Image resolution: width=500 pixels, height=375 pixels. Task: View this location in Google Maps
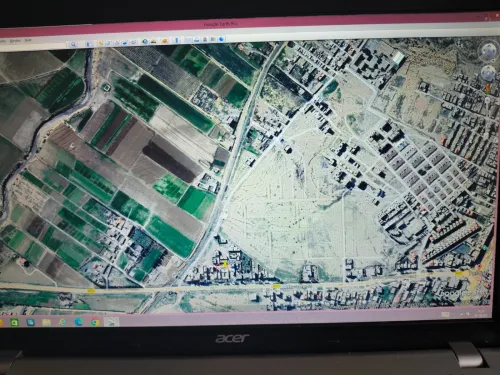click(213, 39)
